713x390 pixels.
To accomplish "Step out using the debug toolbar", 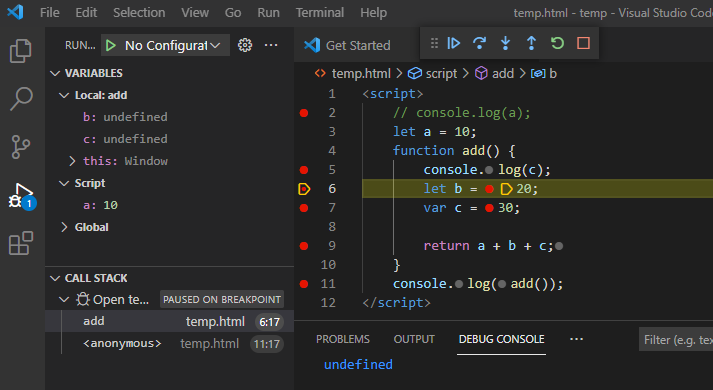I will tap(531, 43).
